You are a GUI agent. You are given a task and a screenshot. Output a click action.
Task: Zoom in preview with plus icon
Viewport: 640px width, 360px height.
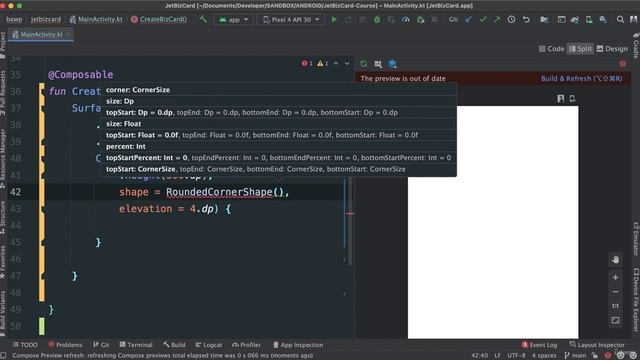(616, 278)
